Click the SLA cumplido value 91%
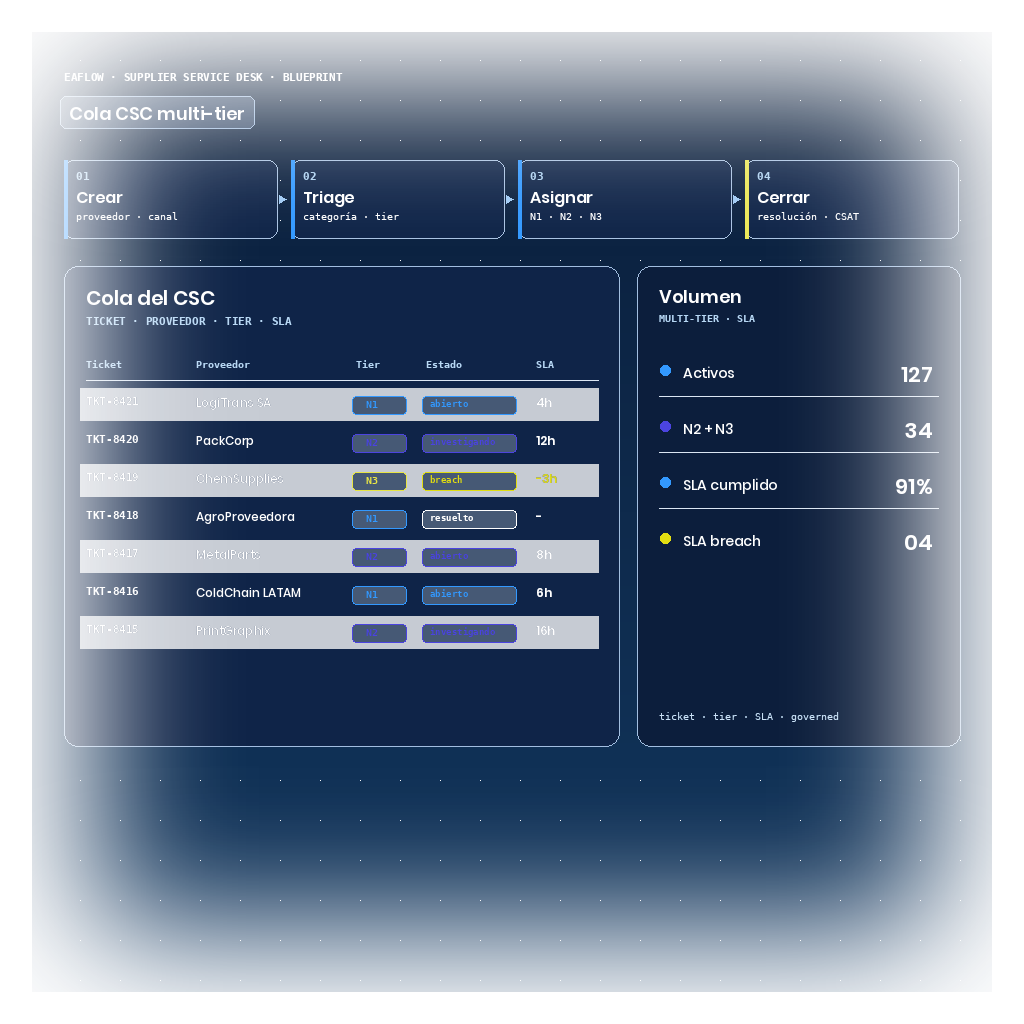Image resolution: width=1024 pixels, height=1024 pixels. coord(913,487)
